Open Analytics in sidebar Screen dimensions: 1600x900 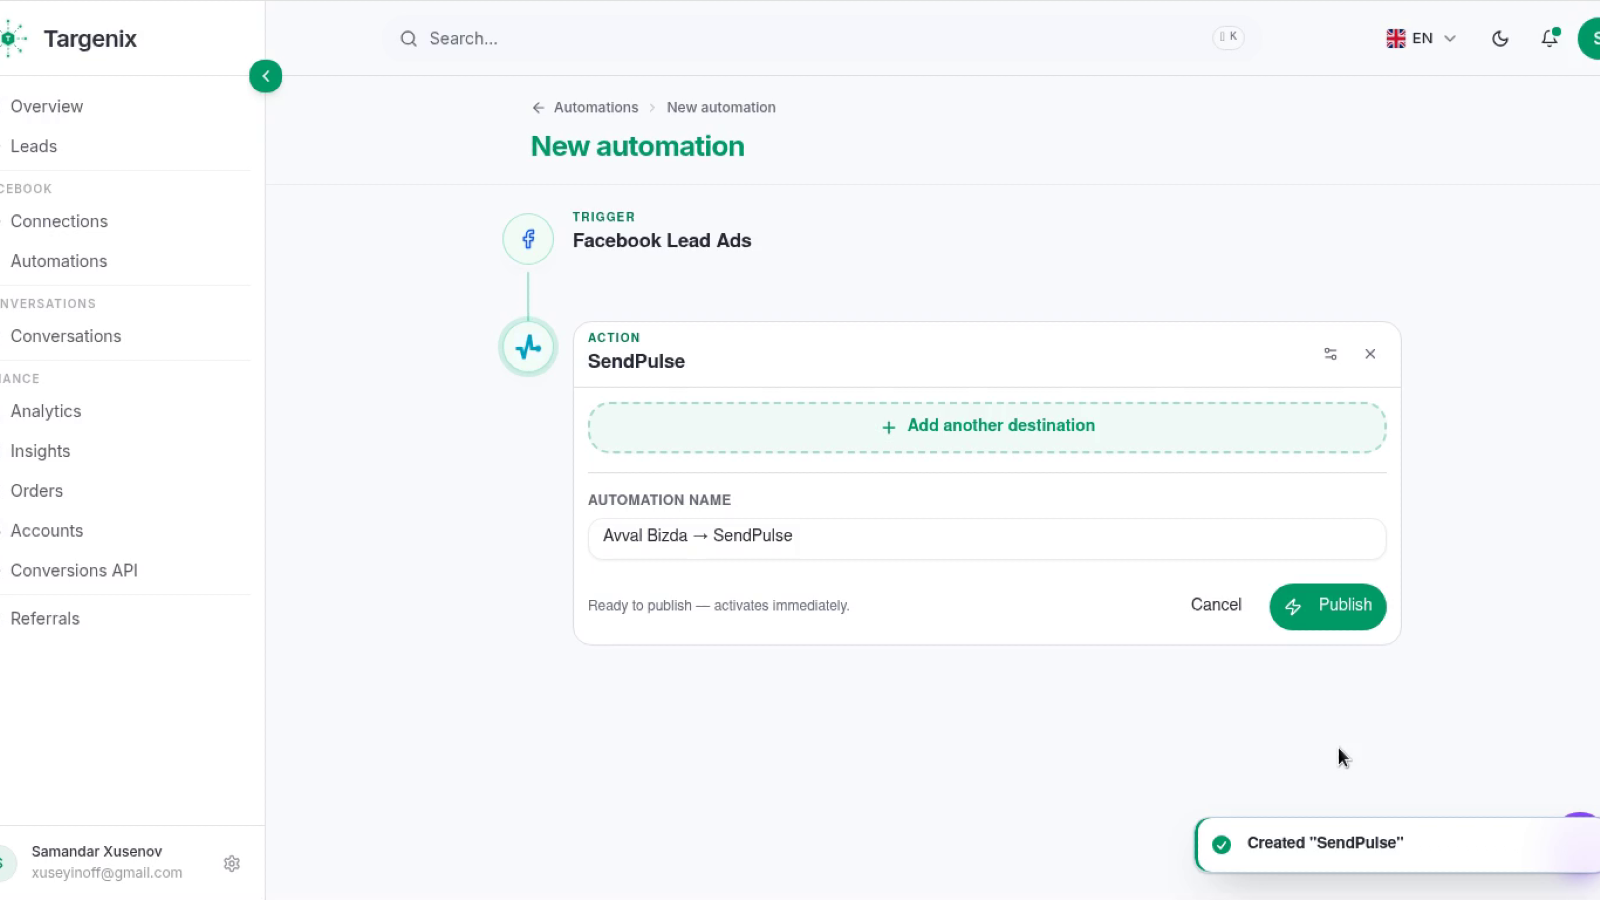[46, 411]
